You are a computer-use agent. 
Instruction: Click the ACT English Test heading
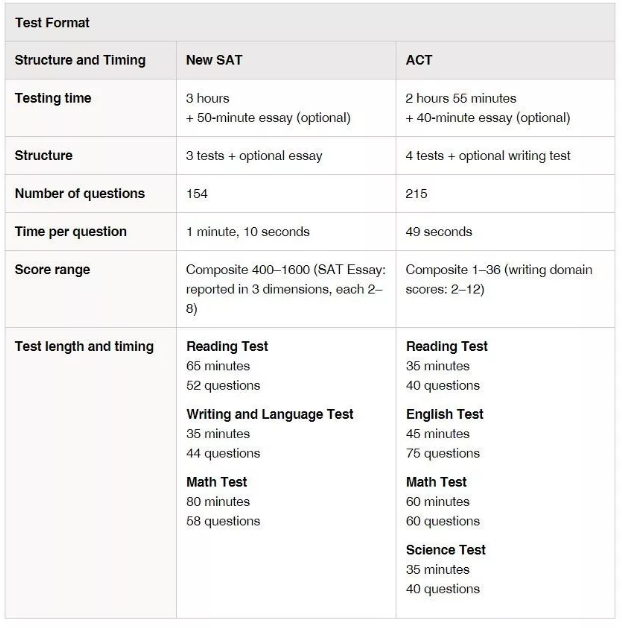[x=444, y=414]
